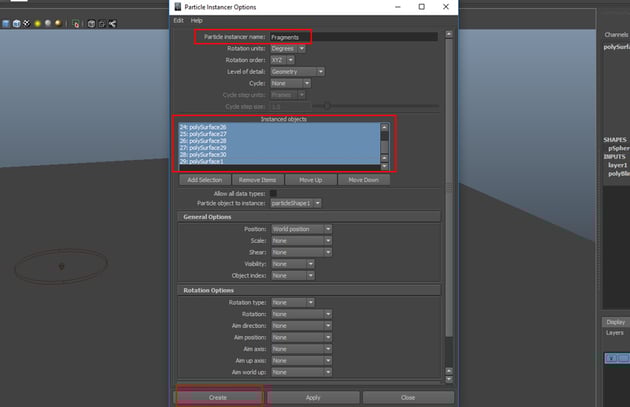Image resolution: width=630 pixels, height=407 pixels.
Task: Open the Aim direction dropdown
Action: [301, 325]
